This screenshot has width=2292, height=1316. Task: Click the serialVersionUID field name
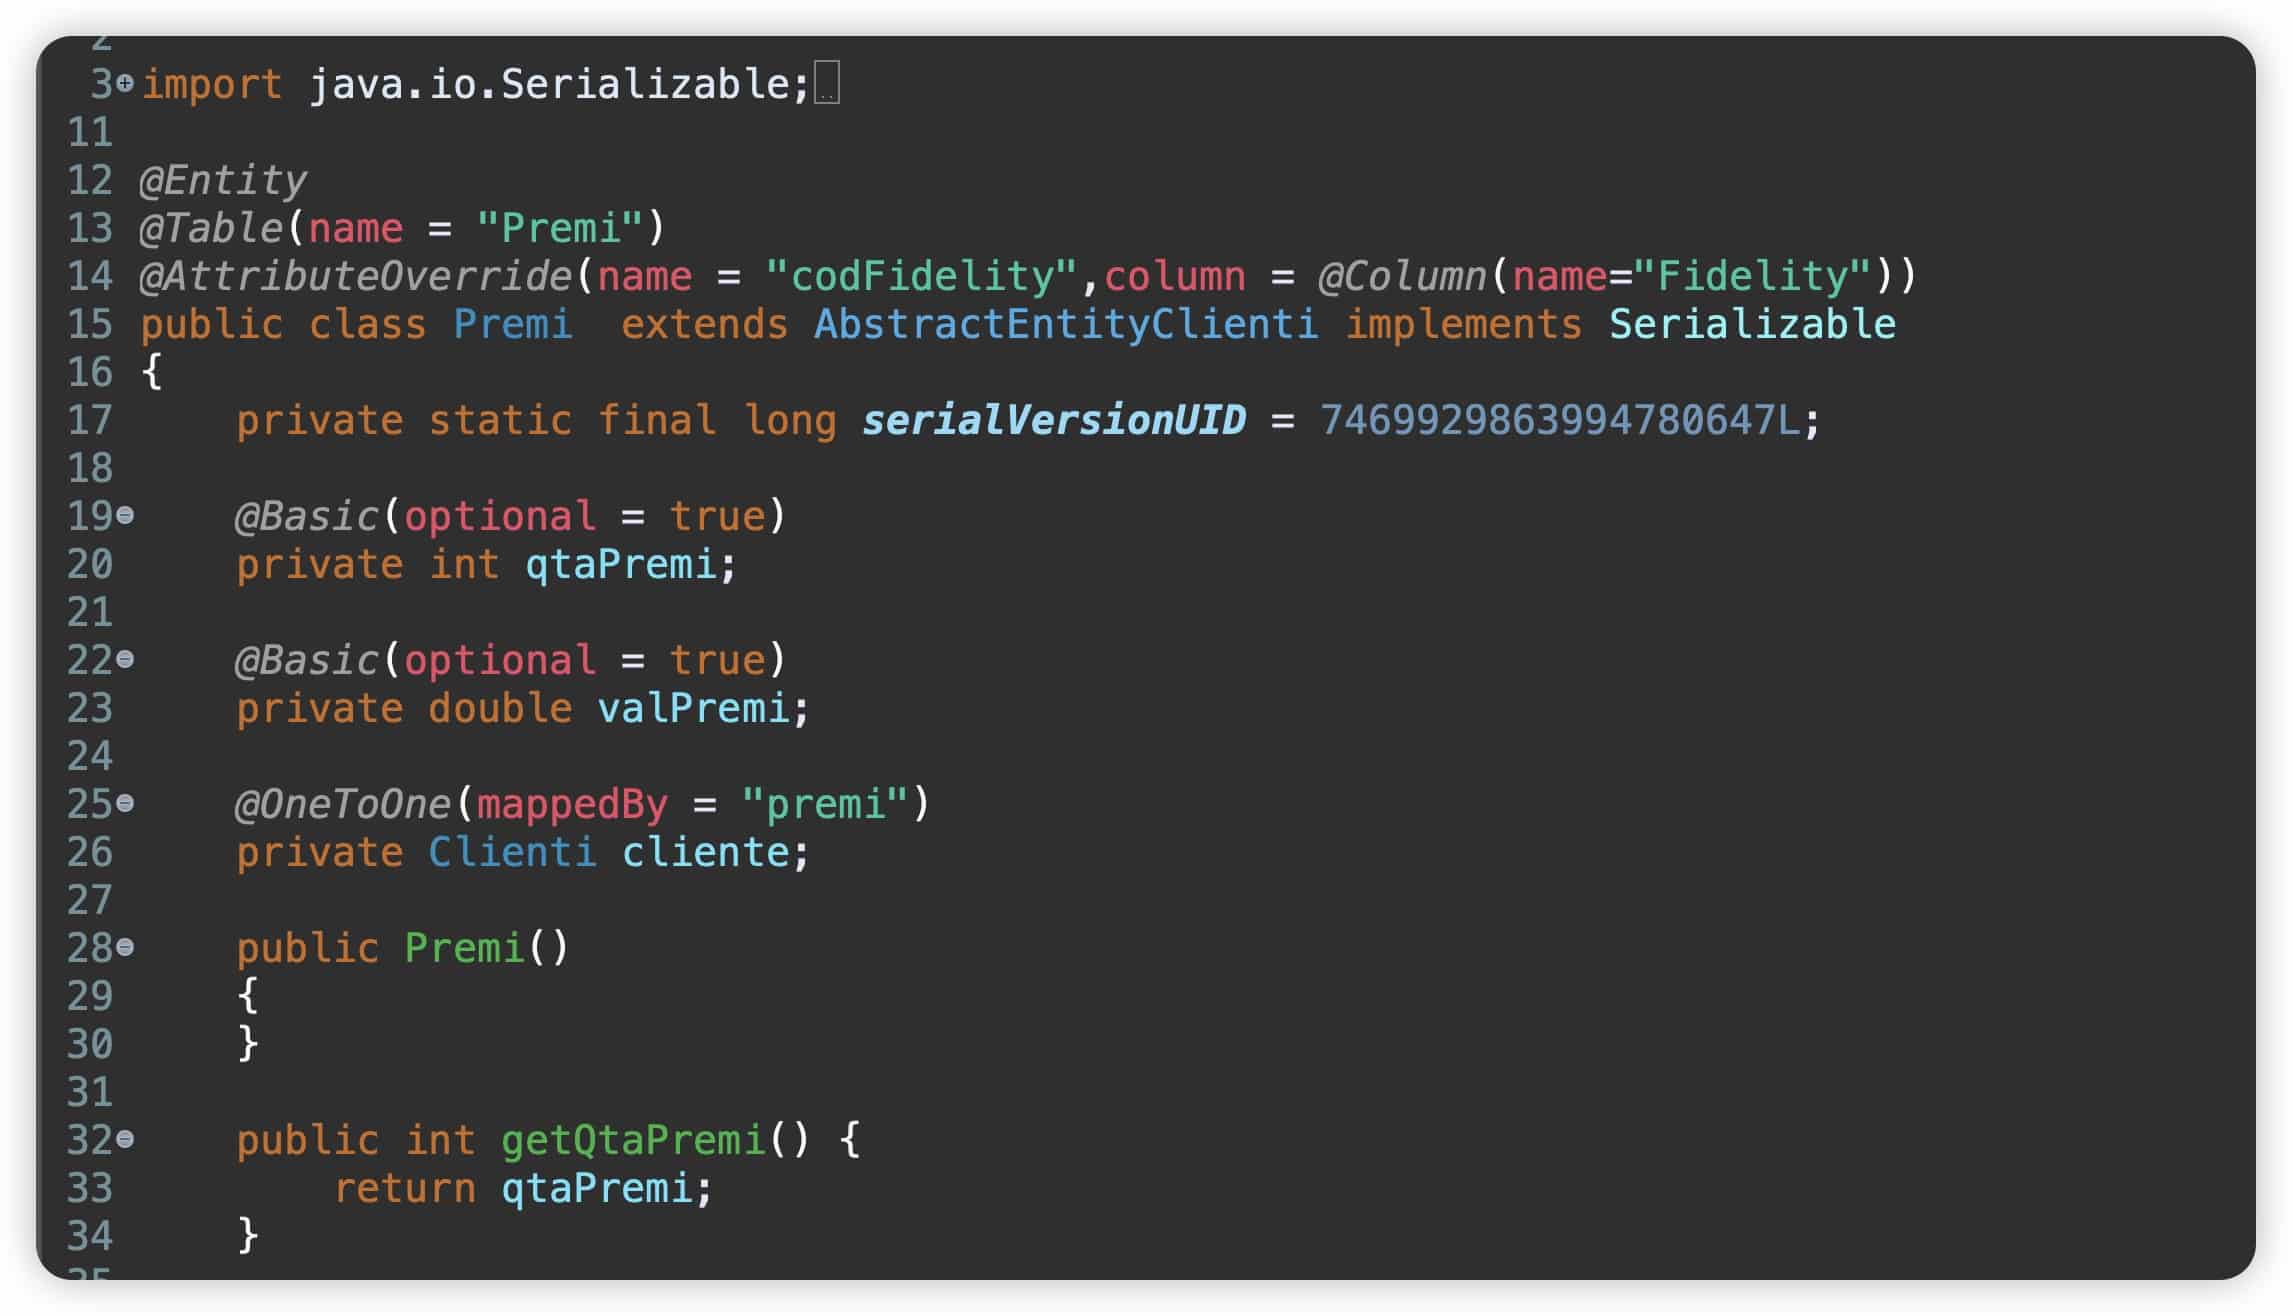coord(1054,421)
